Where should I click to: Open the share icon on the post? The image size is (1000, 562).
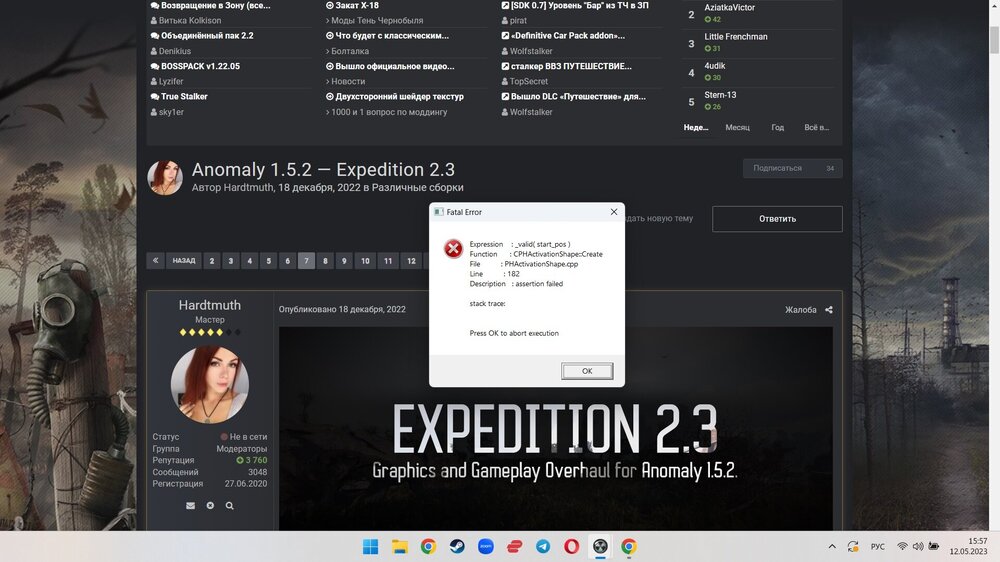coord(828,310)
